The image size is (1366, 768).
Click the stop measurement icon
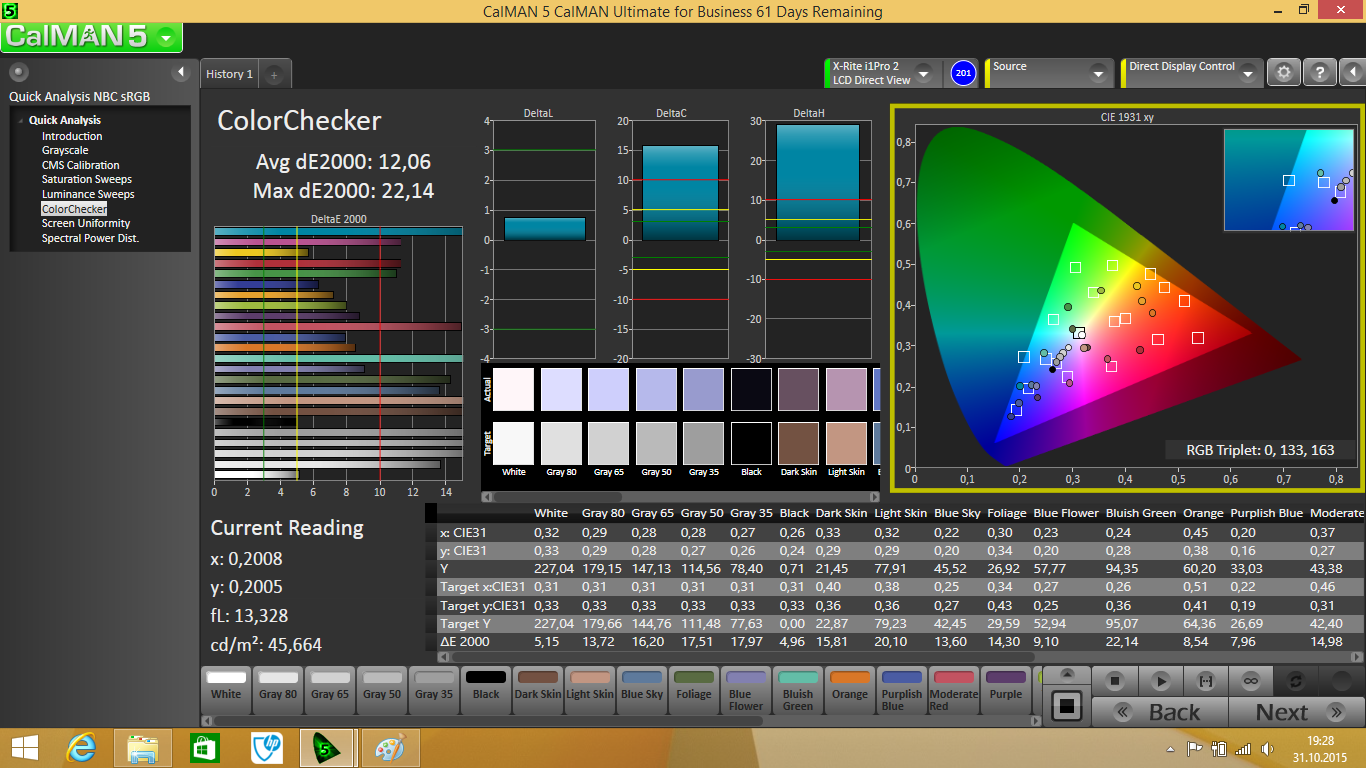coord(1115,681)
